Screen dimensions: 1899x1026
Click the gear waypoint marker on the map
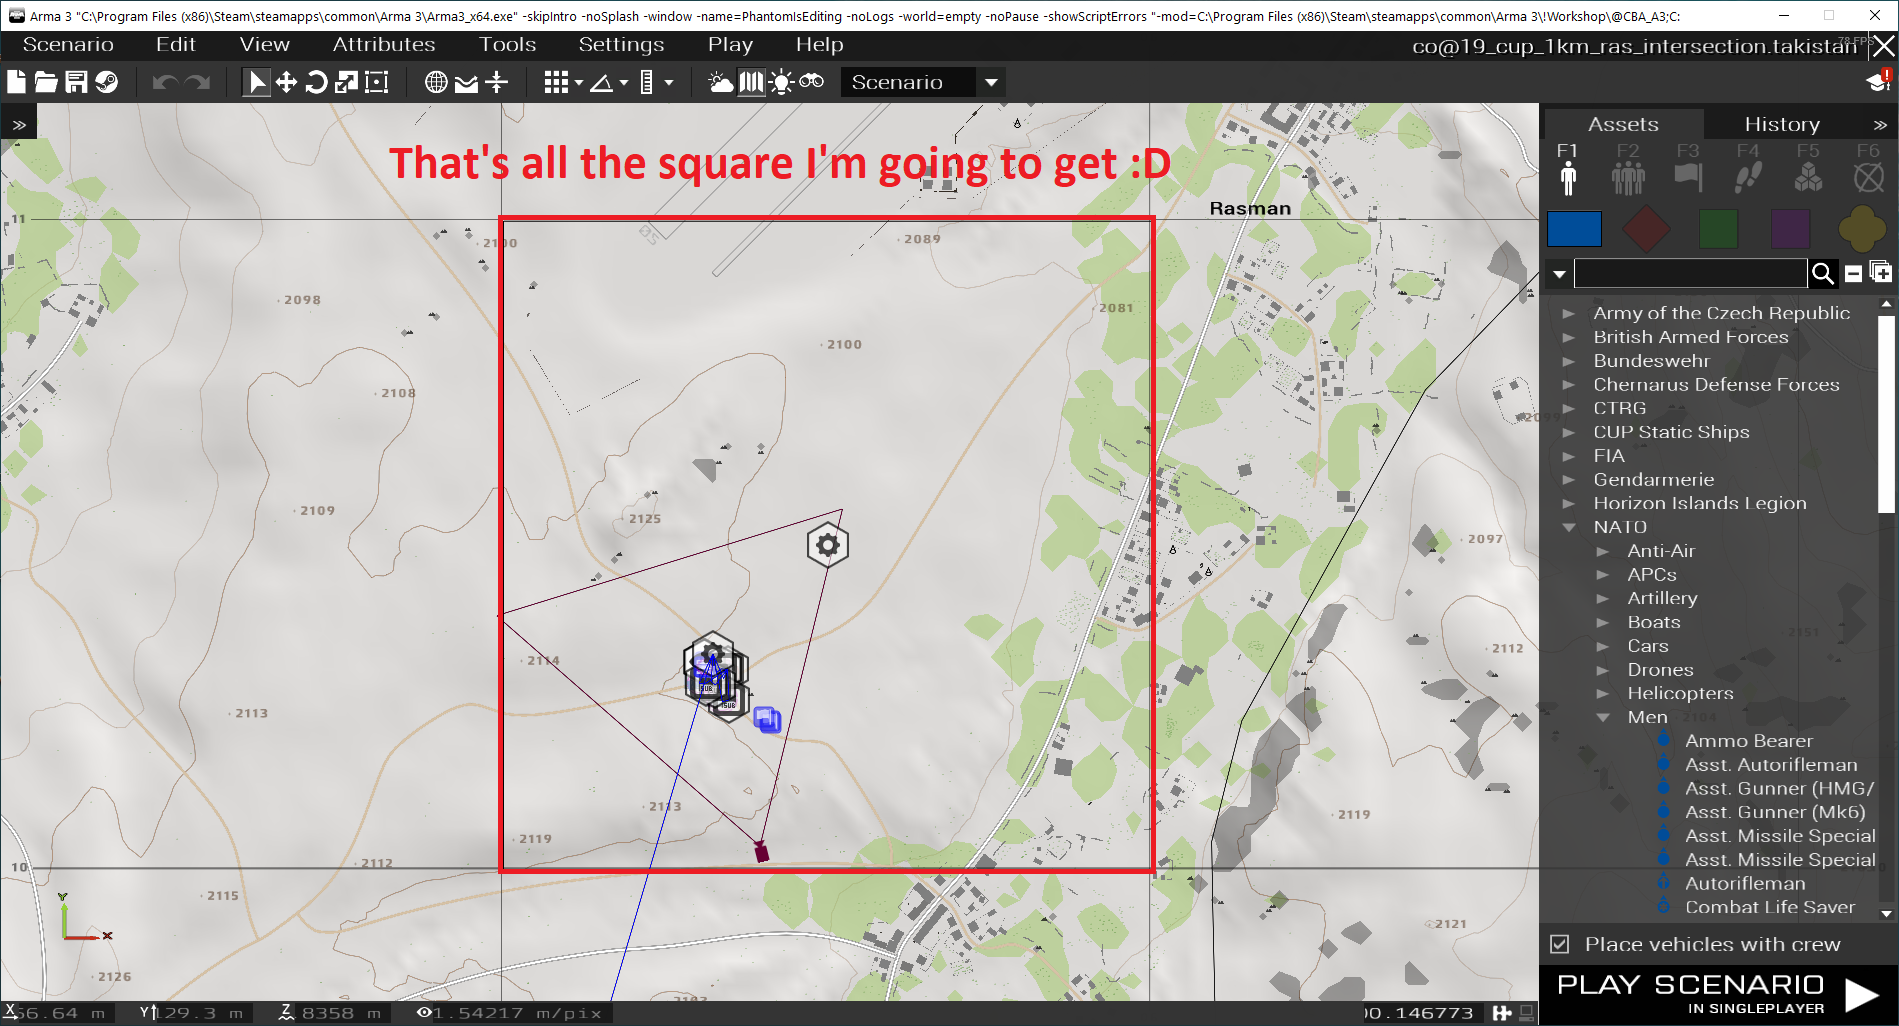[x=828, y=545]
